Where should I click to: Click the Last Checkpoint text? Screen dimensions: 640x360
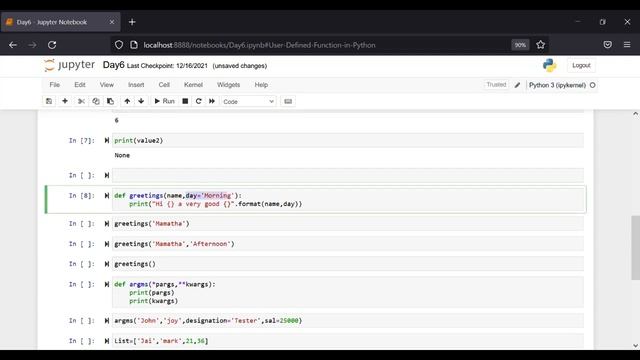[167, 66]
